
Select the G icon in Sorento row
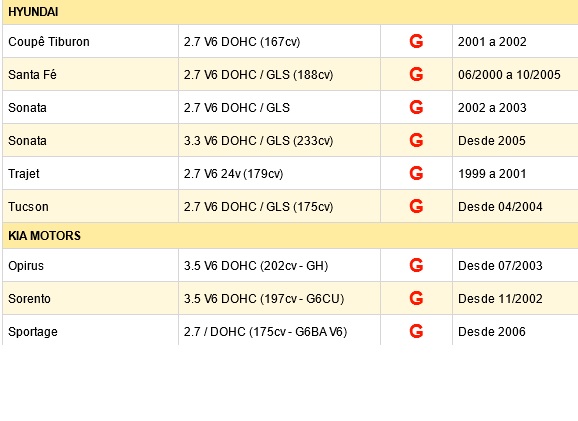416,298
